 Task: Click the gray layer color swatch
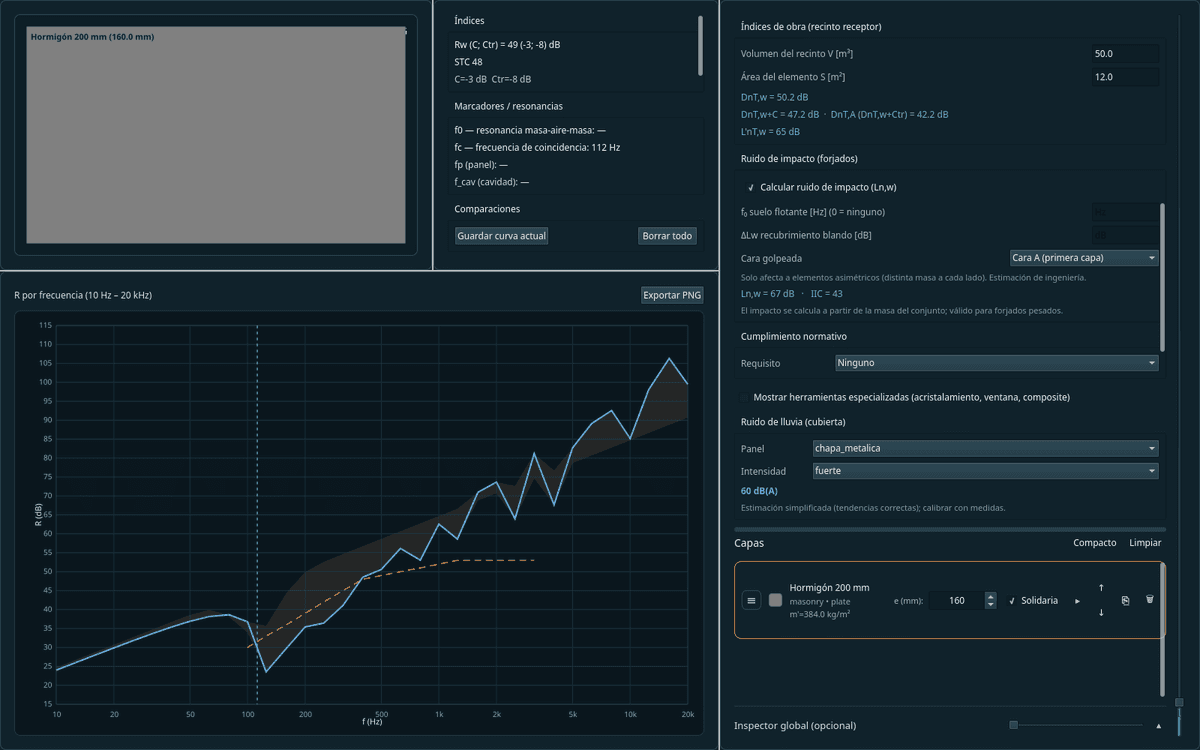(x=775, y=600)
